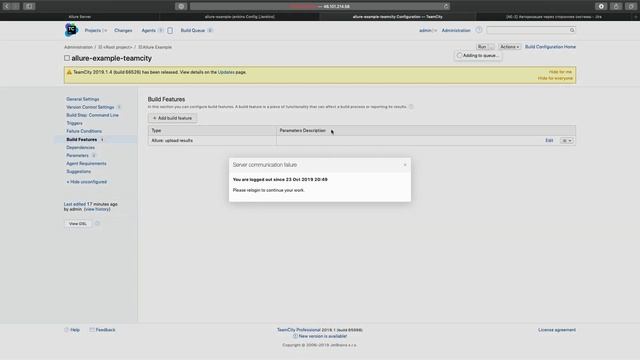Screen dimensions: 640x360
Task: Click help icon after Build Features description
Action: (411, 107)
